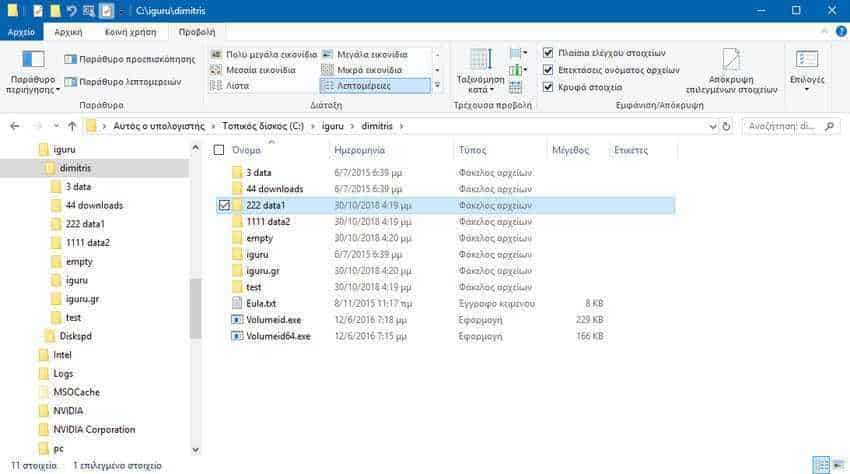850x474 pixels.
Task: Open the group-by icon dropdown
Action: 518,53
